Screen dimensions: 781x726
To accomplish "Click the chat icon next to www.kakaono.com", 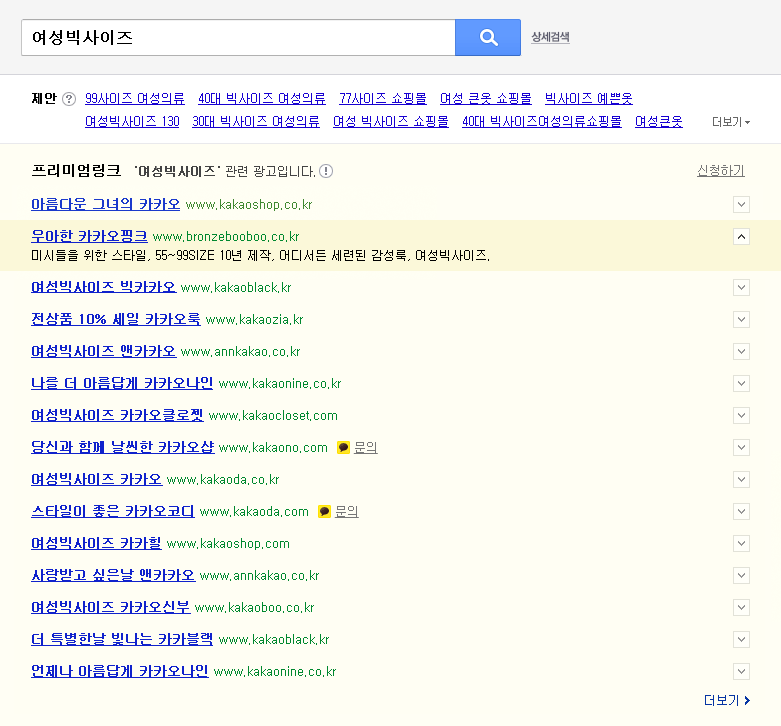I will point(343,448).
